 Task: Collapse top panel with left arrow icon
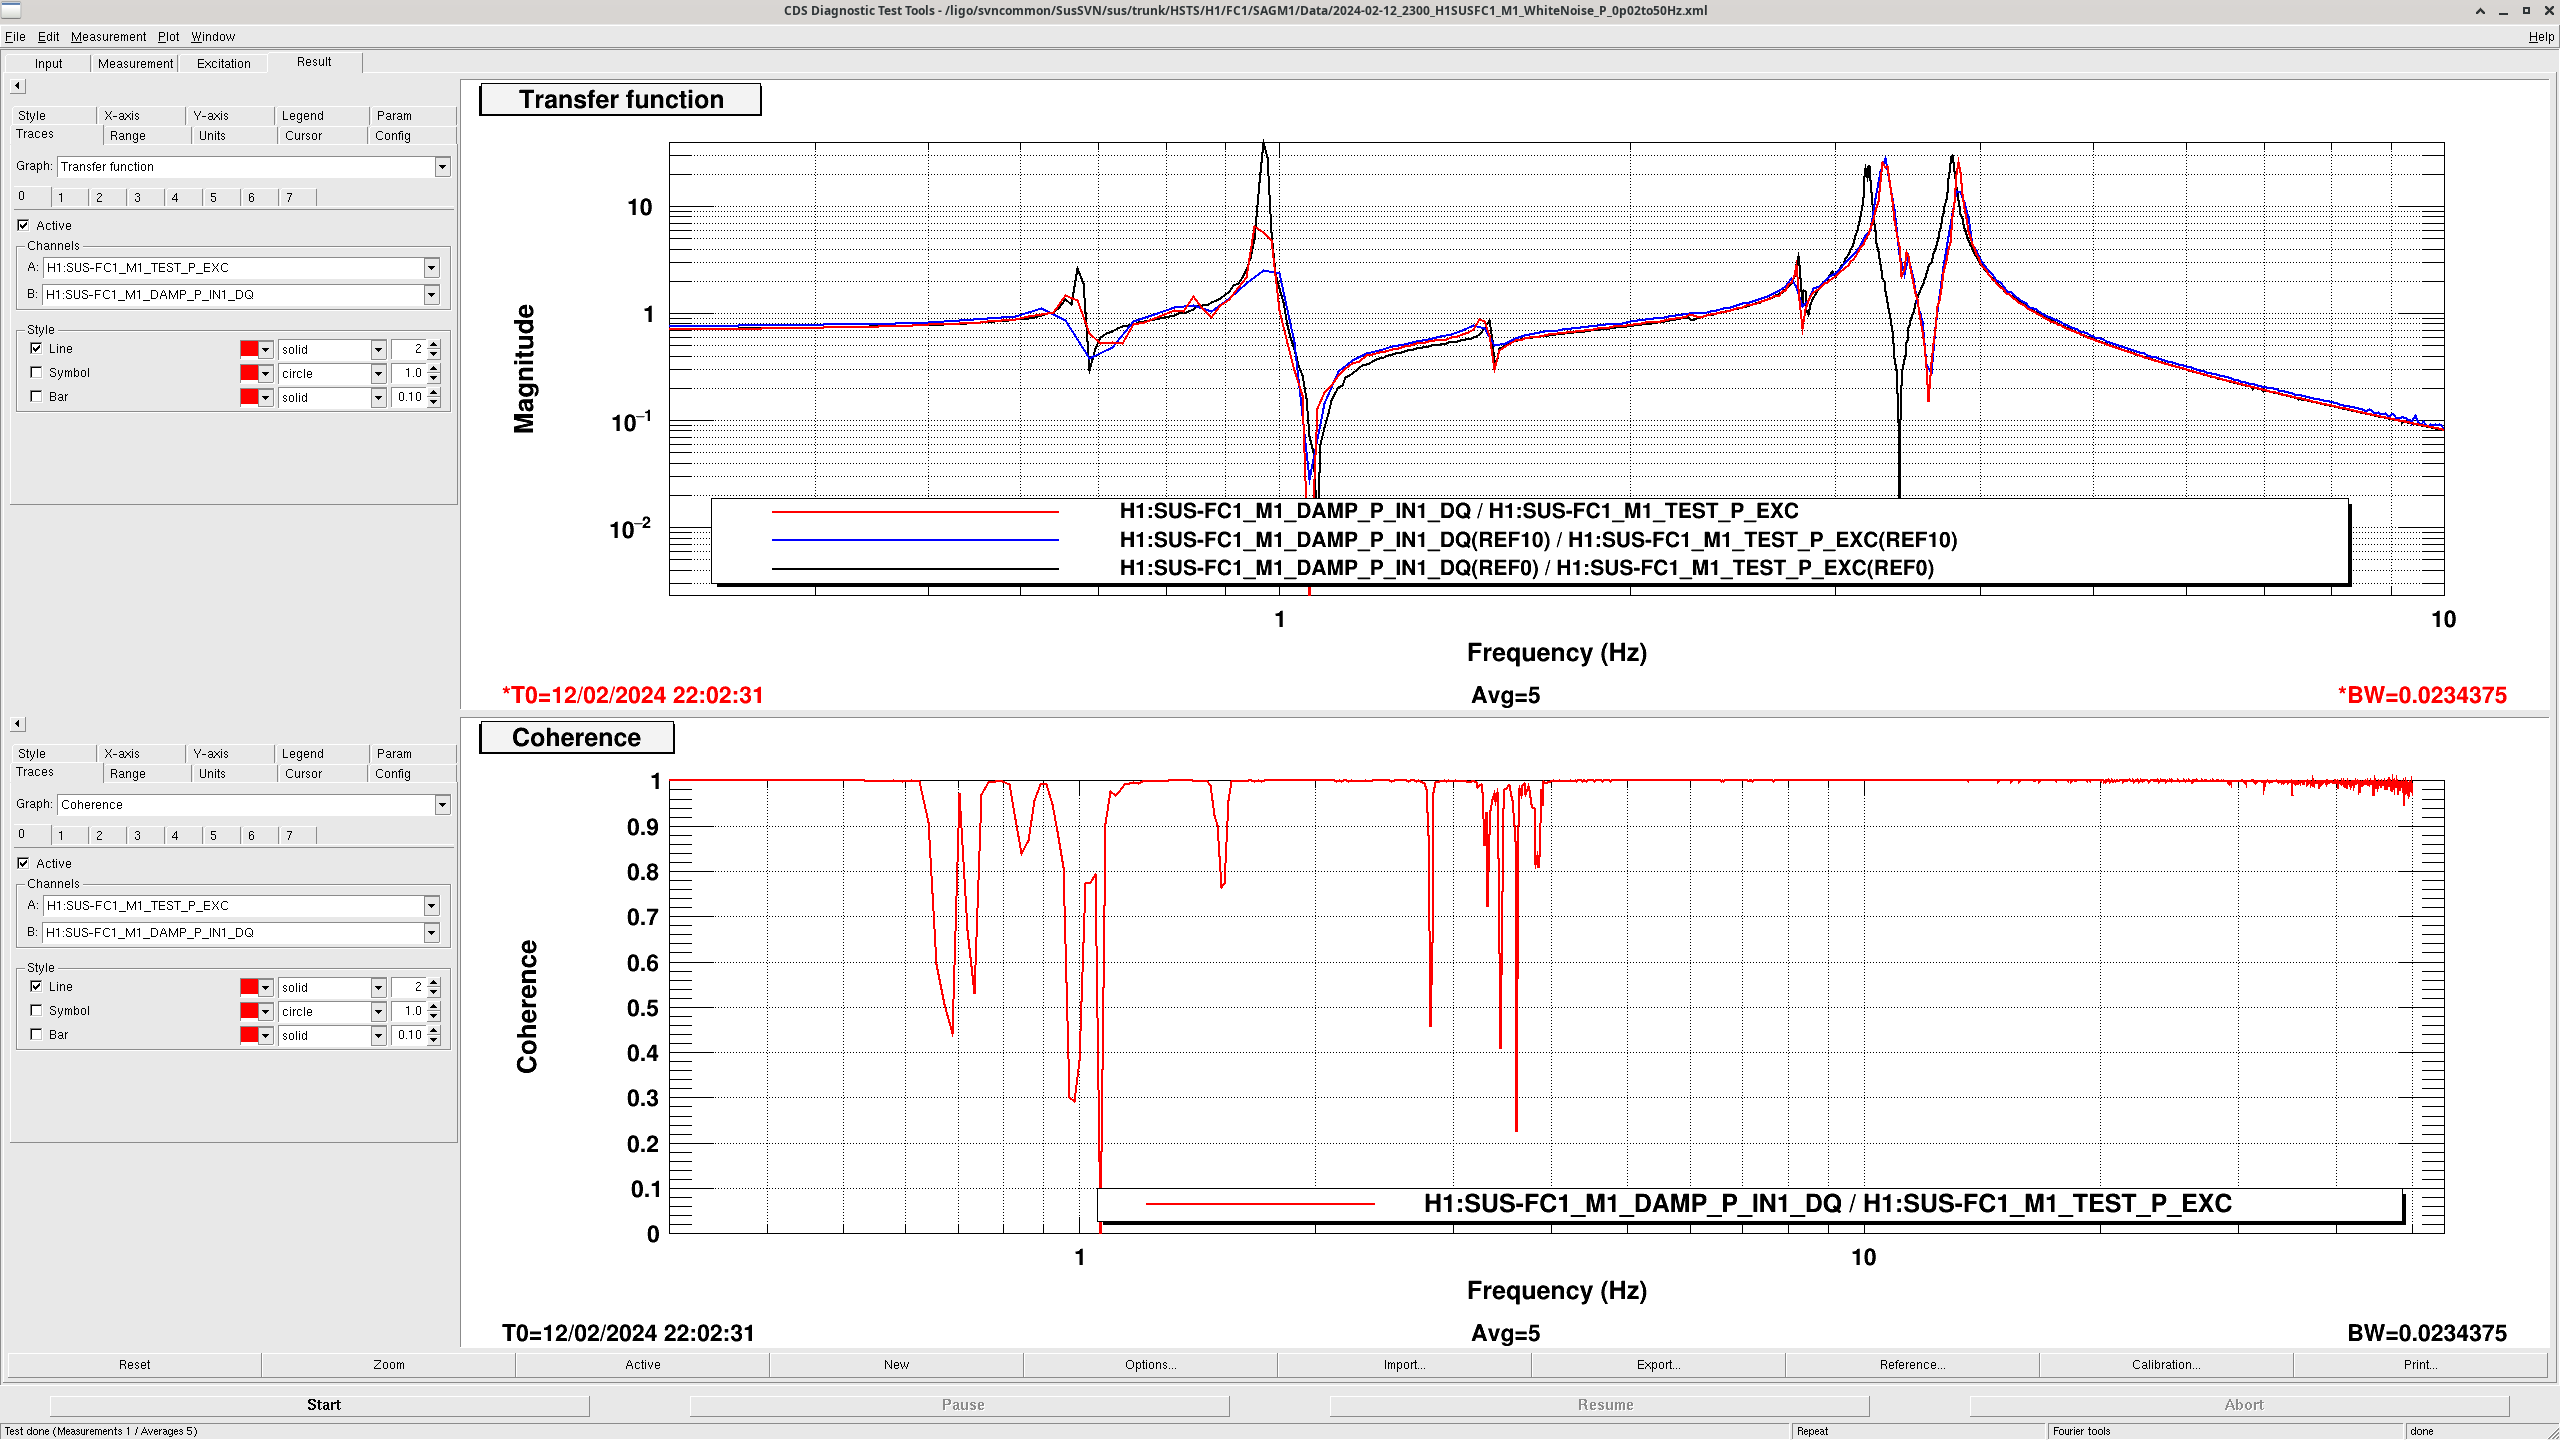pos(17,86)
